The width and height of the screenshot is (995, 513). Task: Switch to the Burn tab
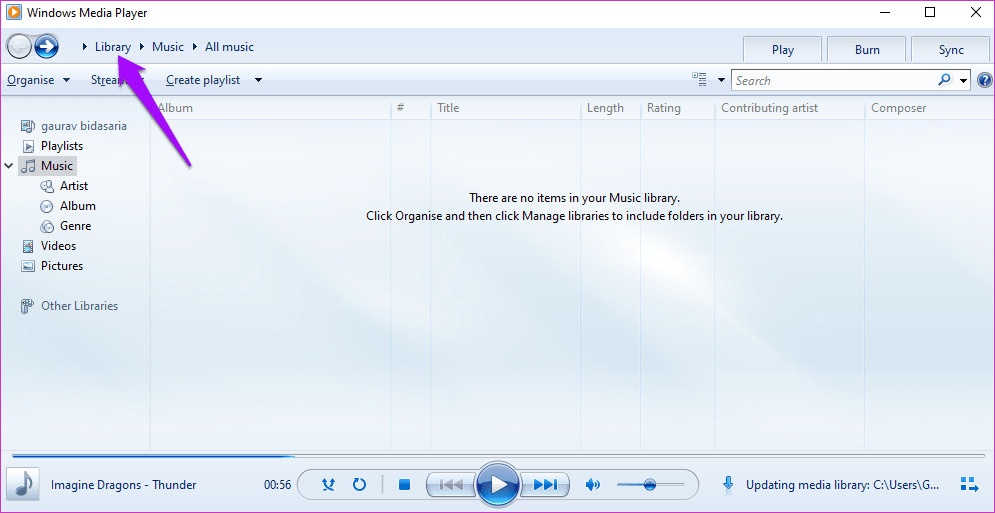867,50
